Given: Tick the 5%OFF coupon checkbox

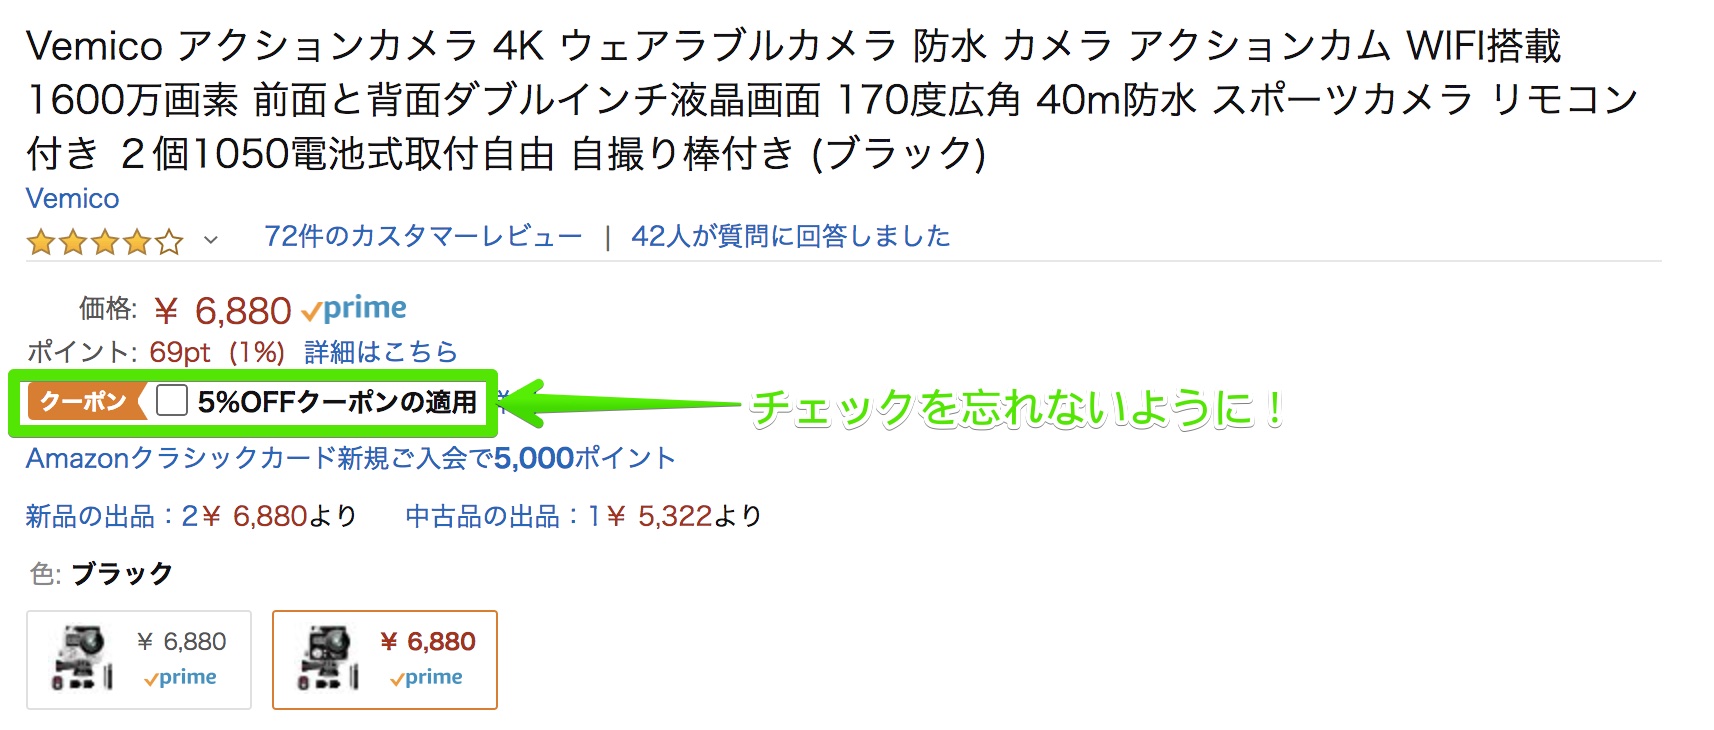Looking at the screenshot, I should click(172, 401).
